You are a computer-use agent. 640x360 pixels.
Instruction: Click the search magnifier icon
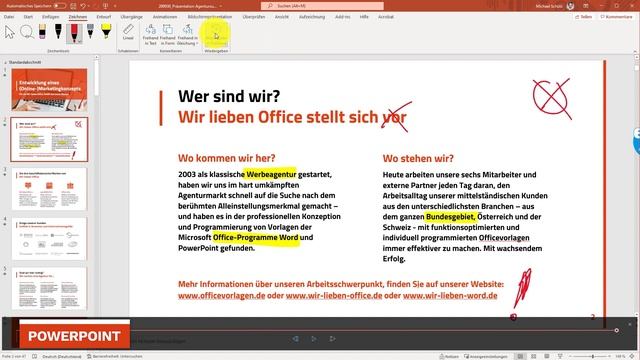[x=270, y=6]
